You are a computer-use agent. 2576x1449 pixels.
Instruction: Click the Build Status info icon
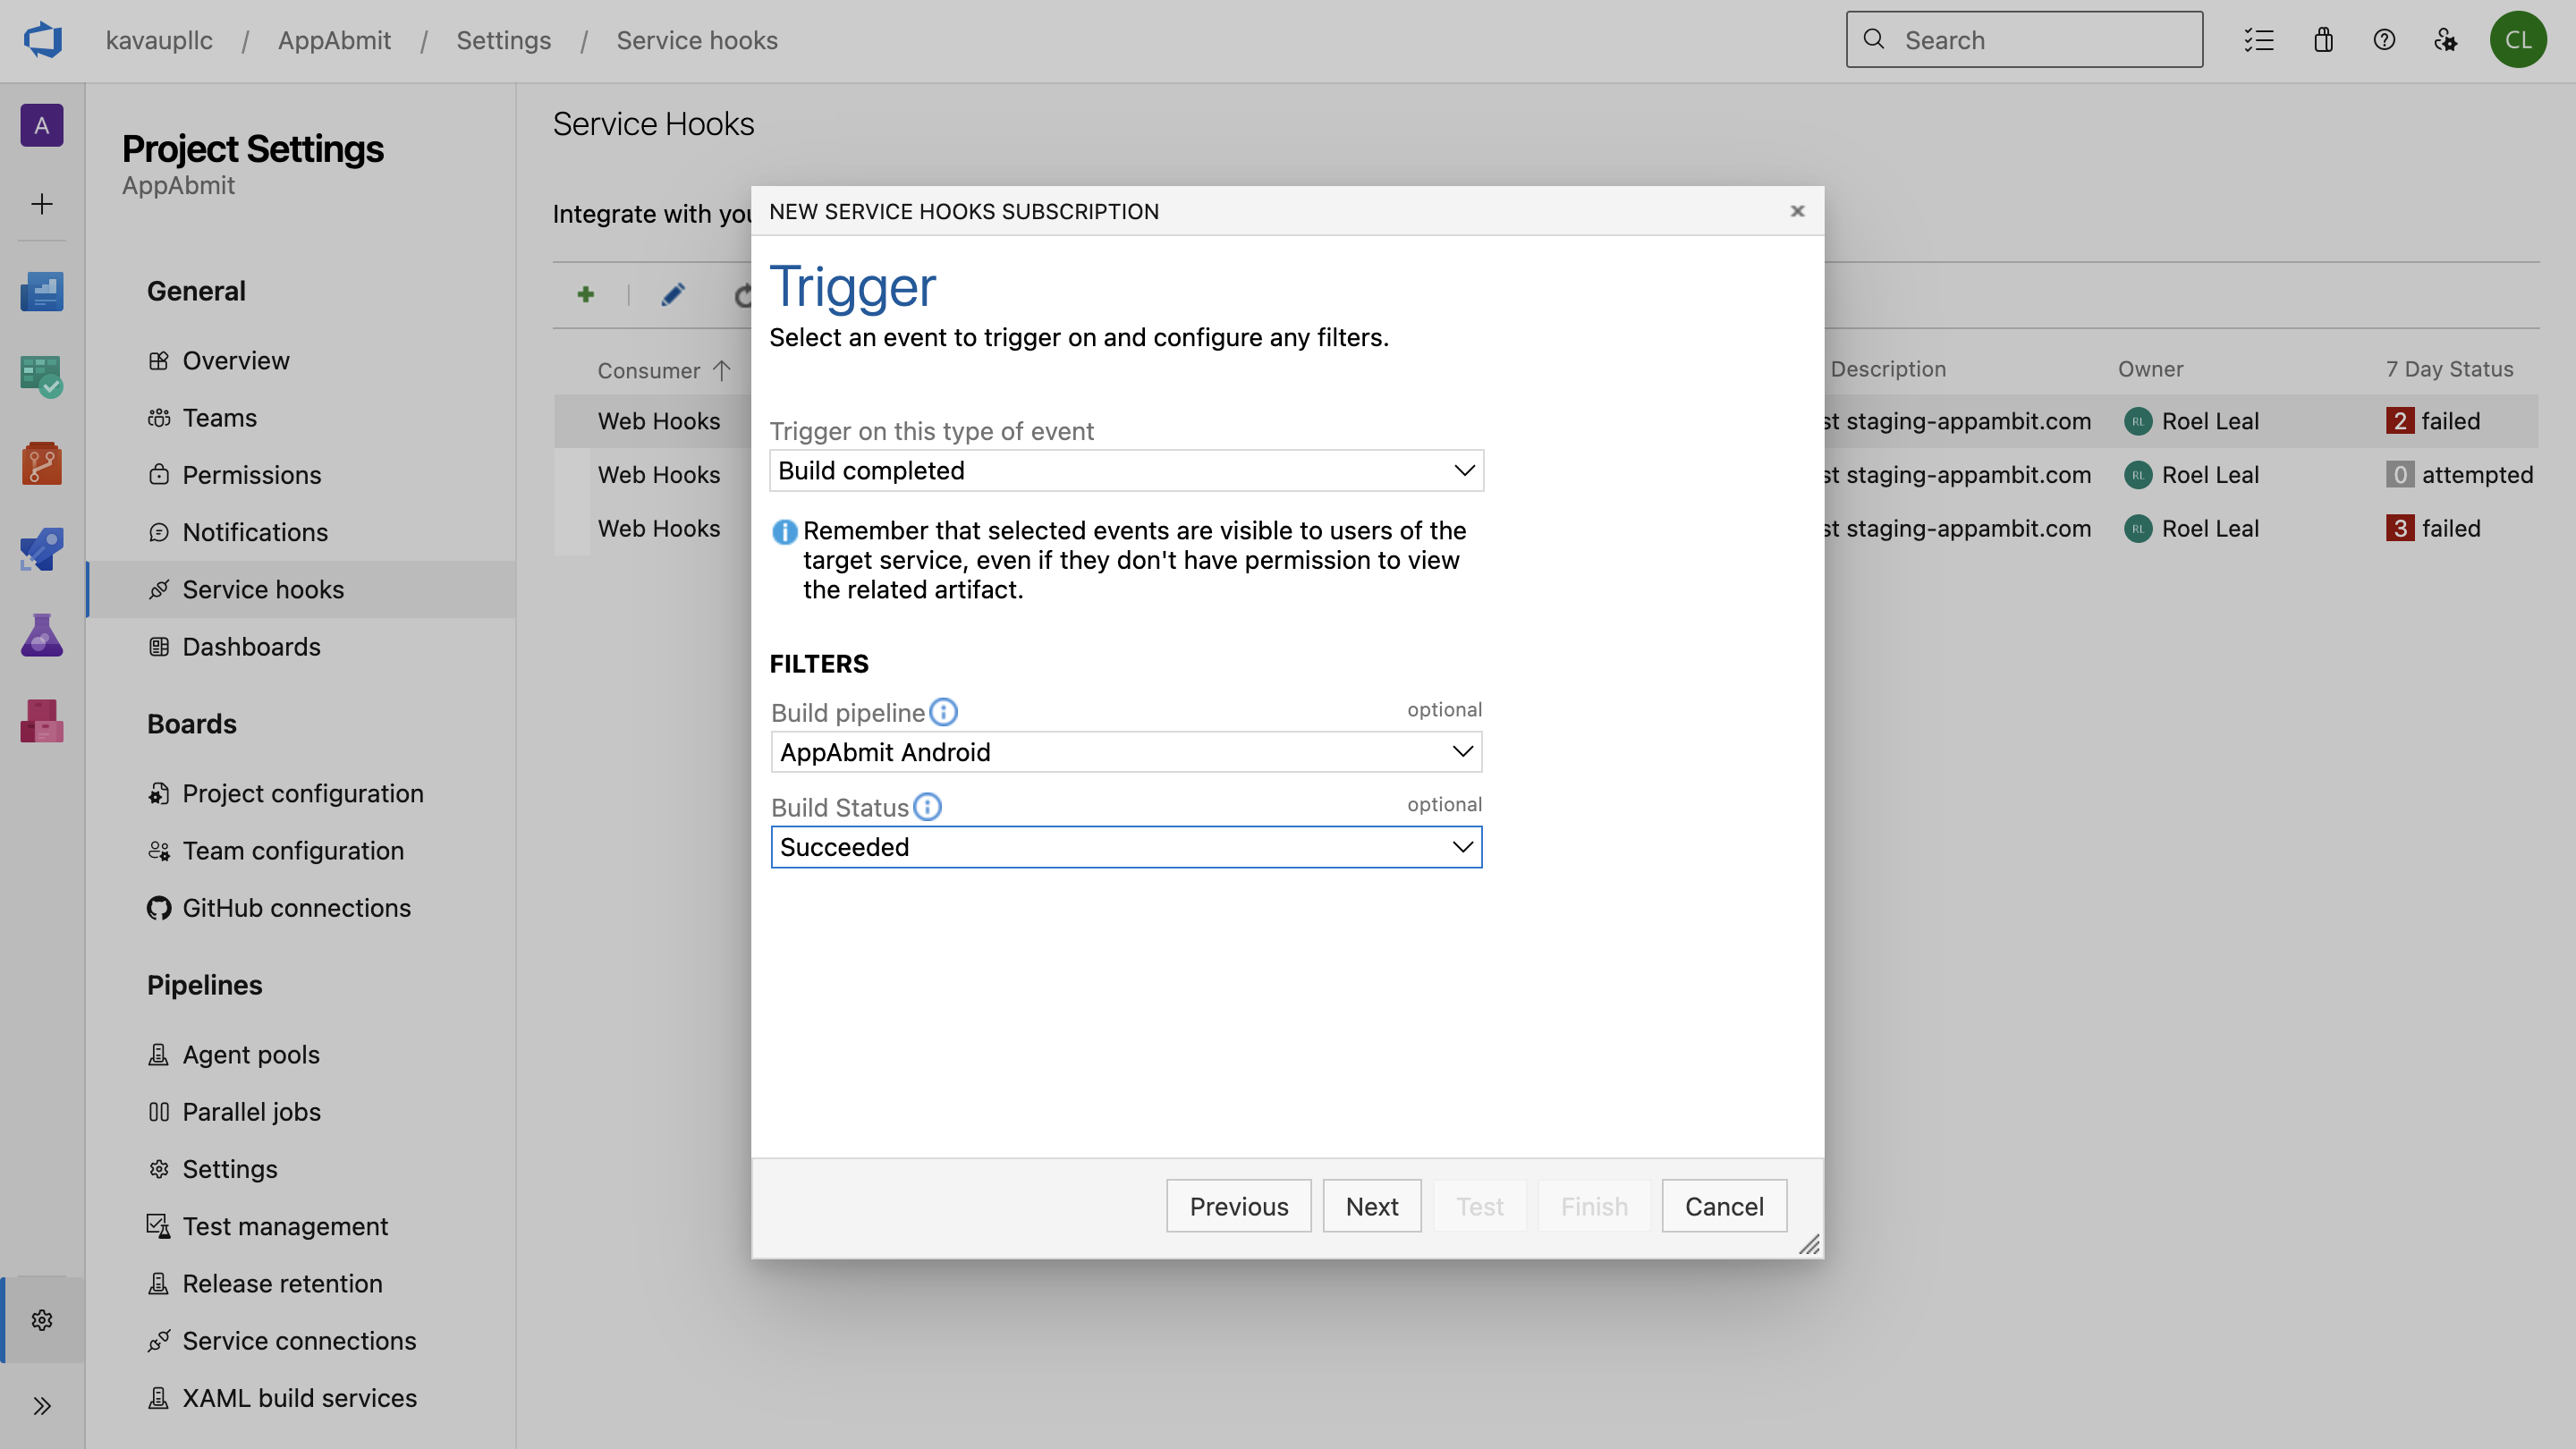(927, 807)
